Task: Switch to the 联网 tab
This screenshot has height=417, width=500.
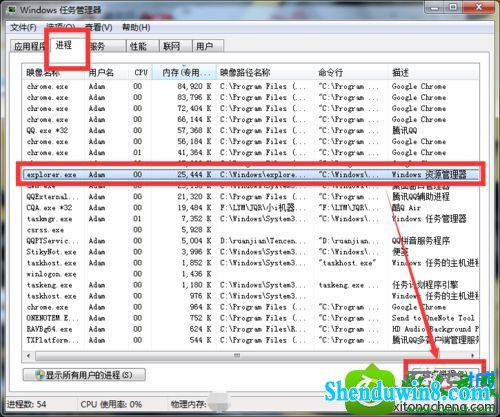Action: pos(176,46)
